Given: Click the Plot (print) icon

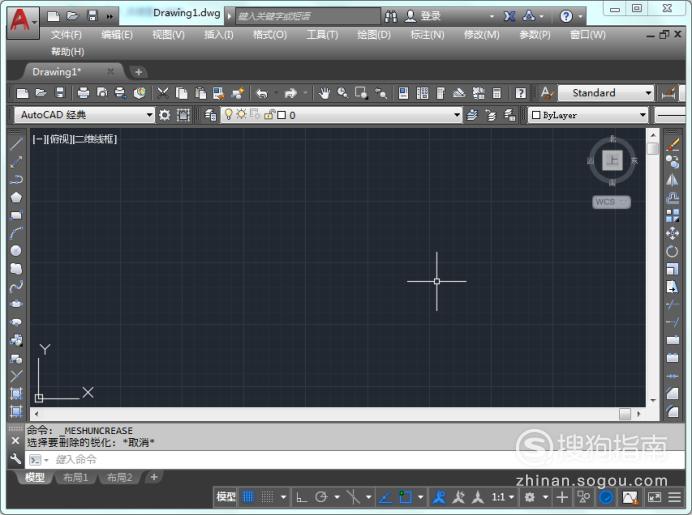Looking at the screenshot, I should pos(83,93).
